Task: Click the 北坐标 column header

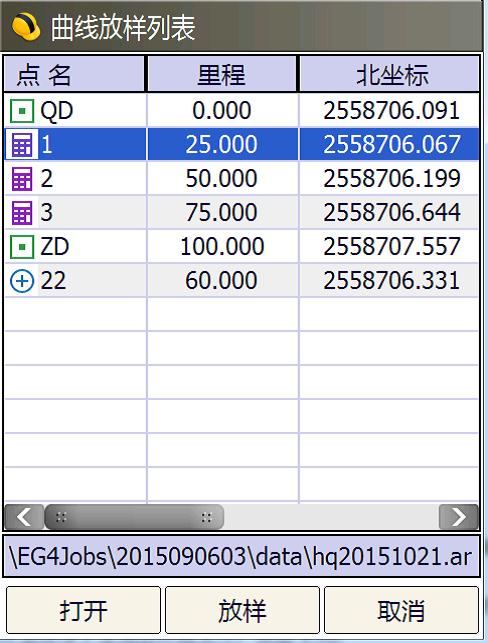Action: tap(389, 75)
